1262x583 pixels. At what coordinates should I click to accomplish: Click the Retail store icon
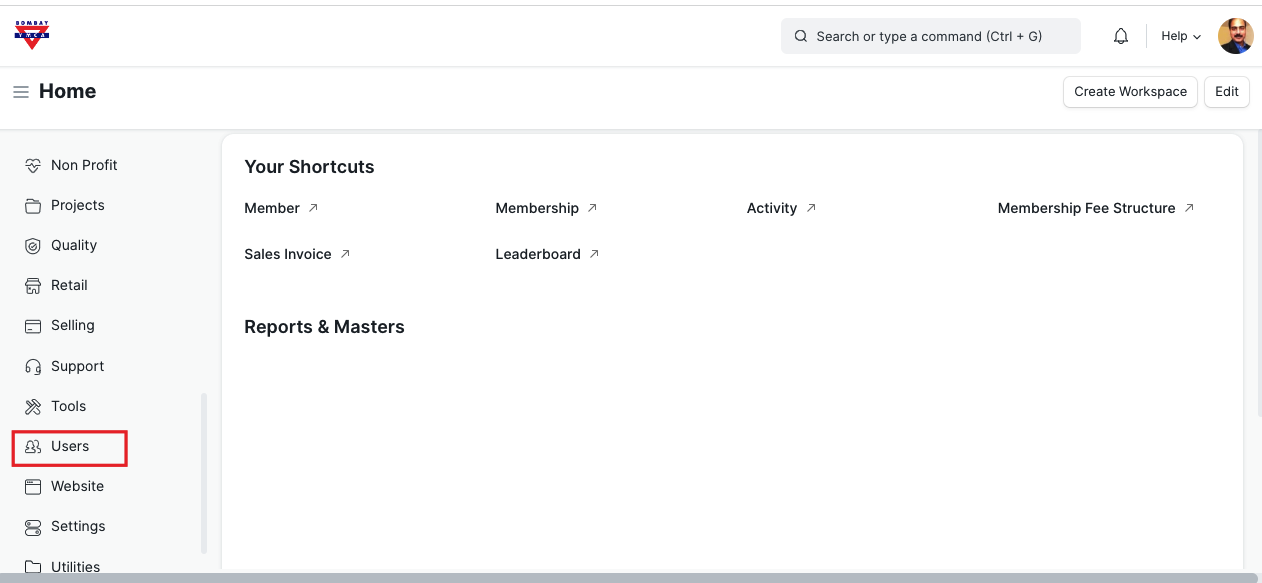33,286
